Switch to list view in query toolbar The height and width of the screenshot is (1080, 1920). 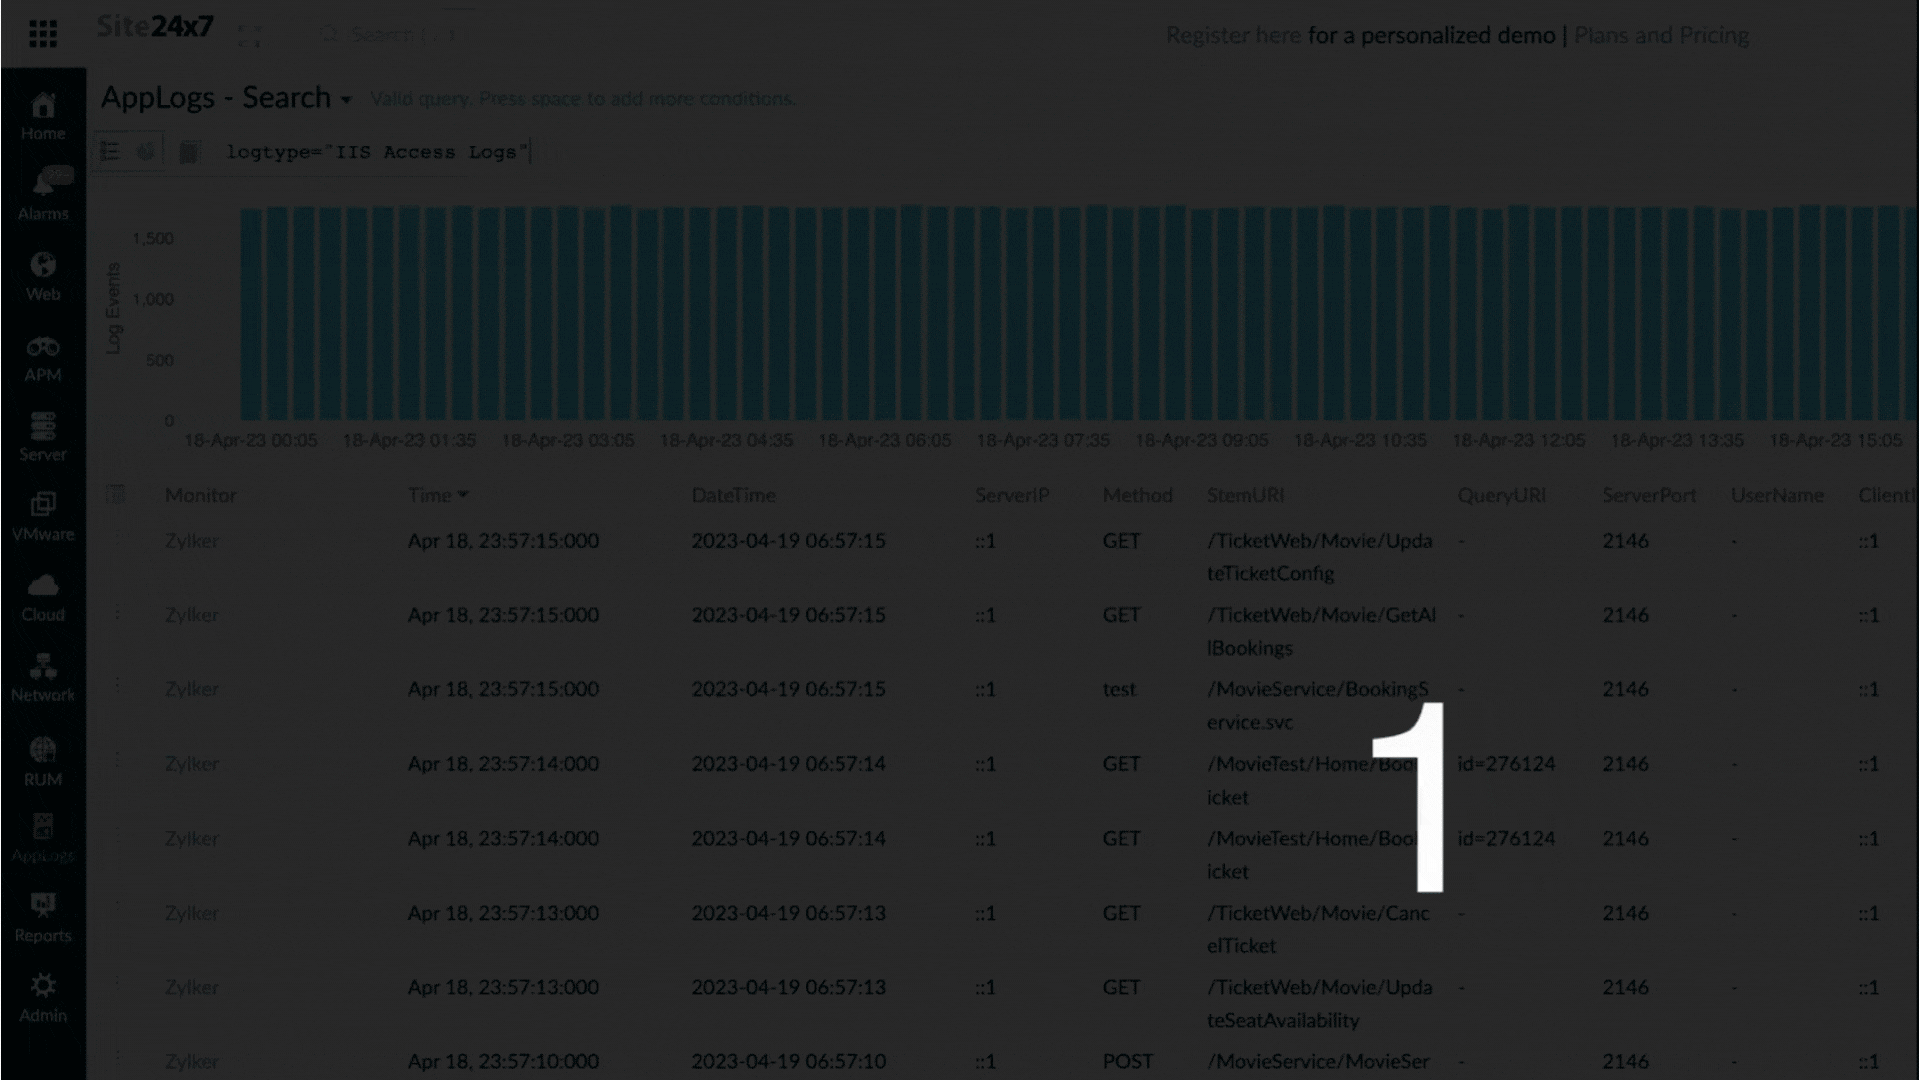tap(110, 151)
